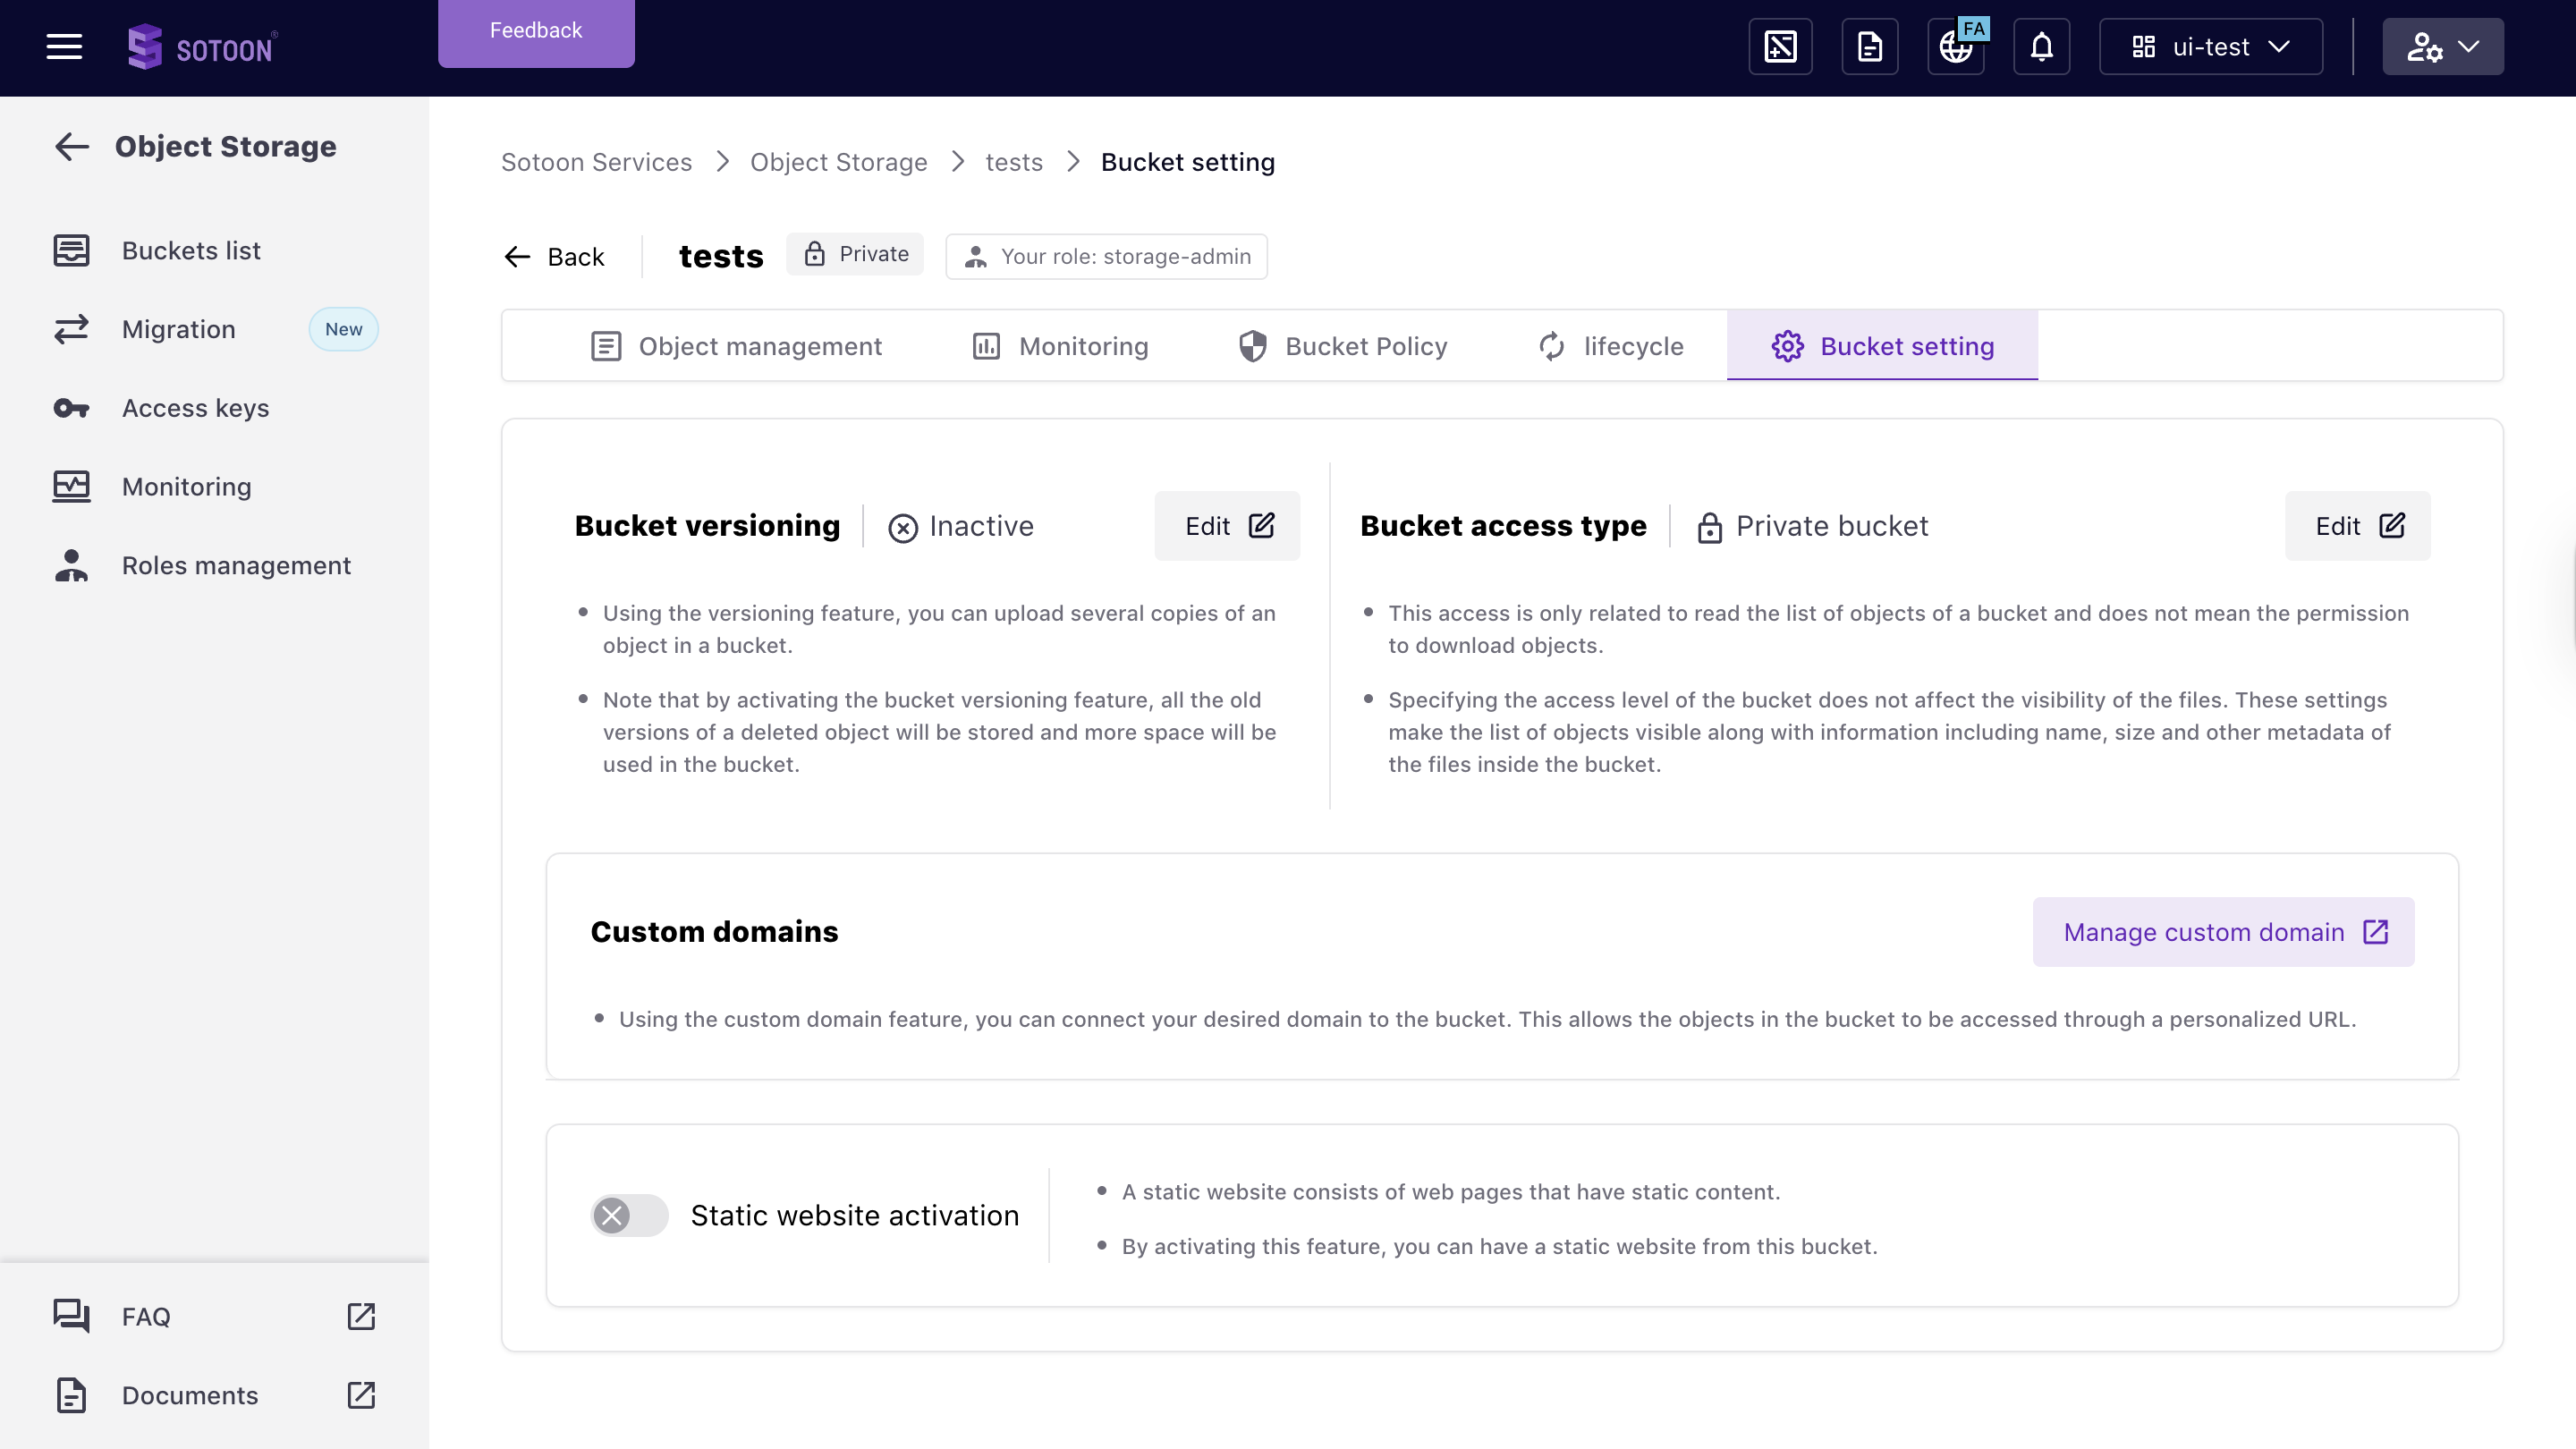Click Your role: storage-admin badge
2576x1449 pixels.
pos(1106,256)
